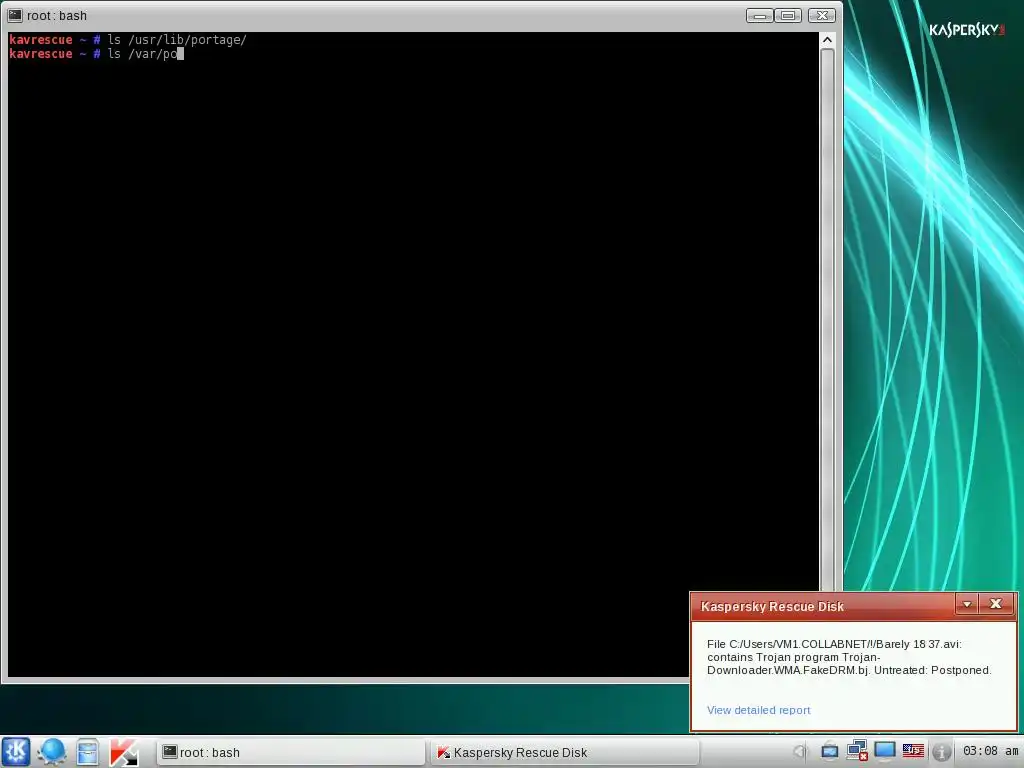1024x768 pixels.
Task: Click the 'ls /usr/lib/portage/' command text
Action: click(177, 40)
